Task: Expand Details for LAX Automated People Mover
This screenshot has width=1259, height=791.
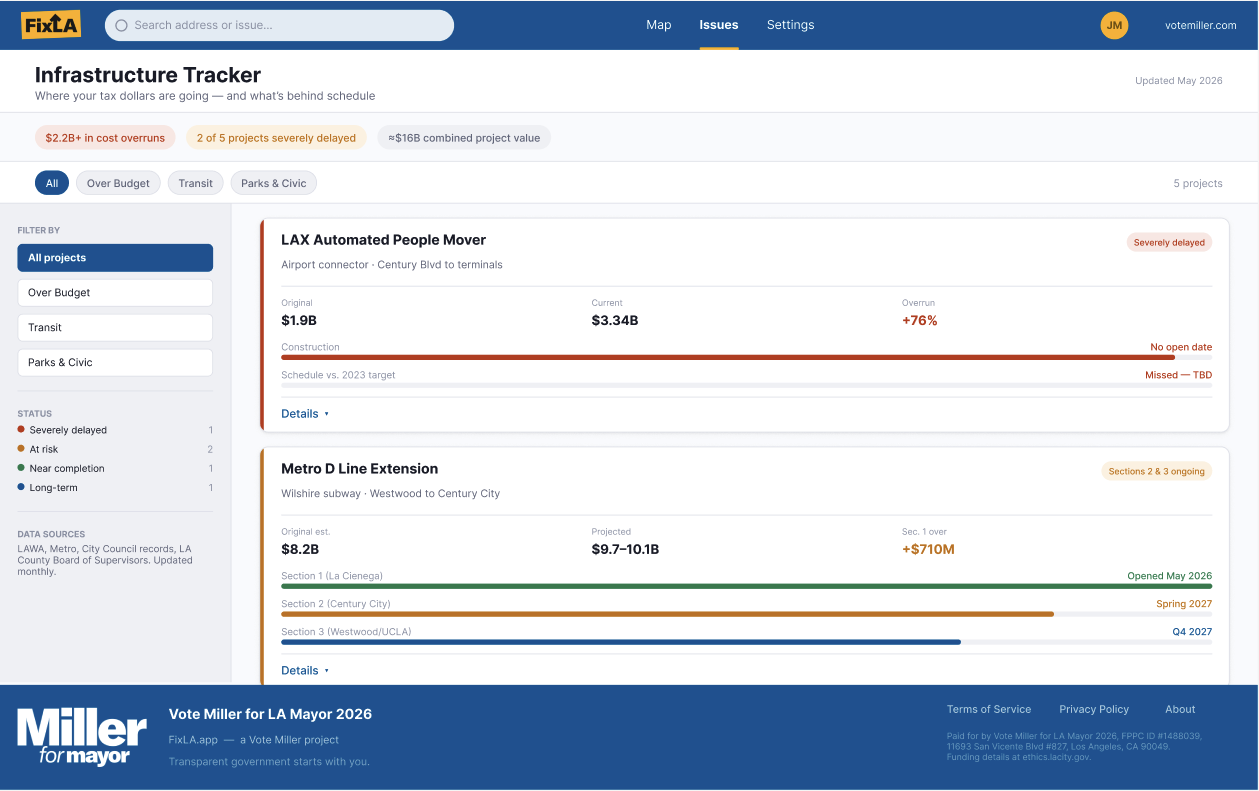Action: [x=305, y=414]
